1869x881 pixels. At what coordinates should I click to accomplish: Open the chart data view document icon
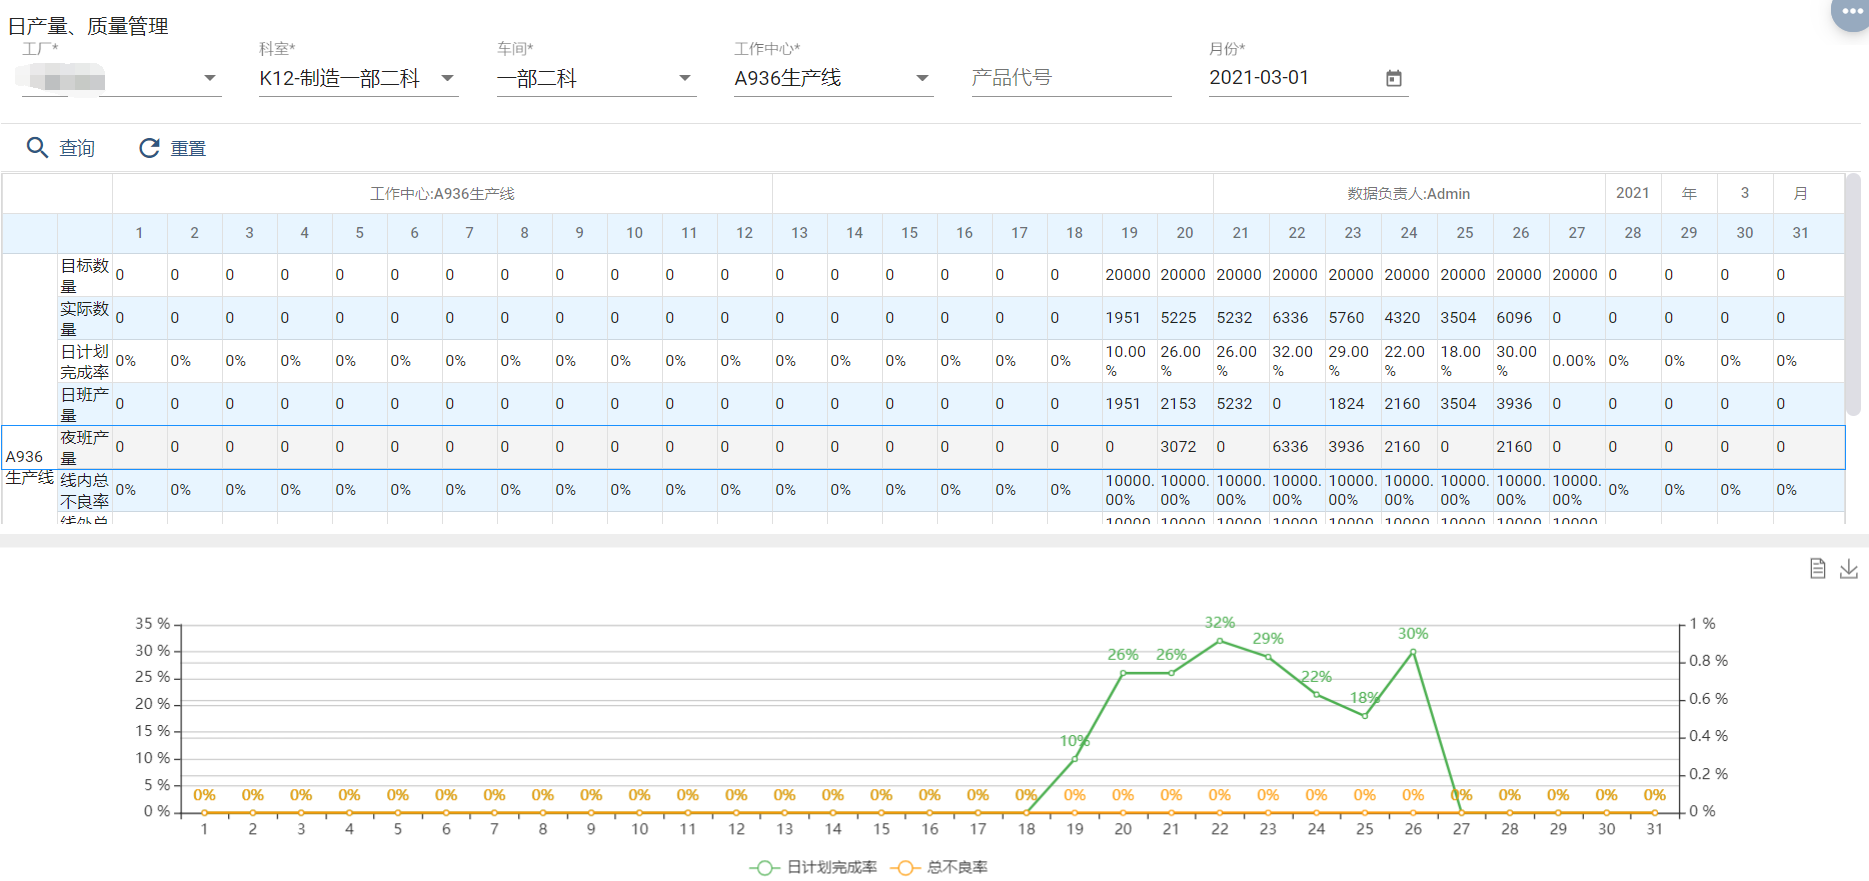click(1817, 569)
